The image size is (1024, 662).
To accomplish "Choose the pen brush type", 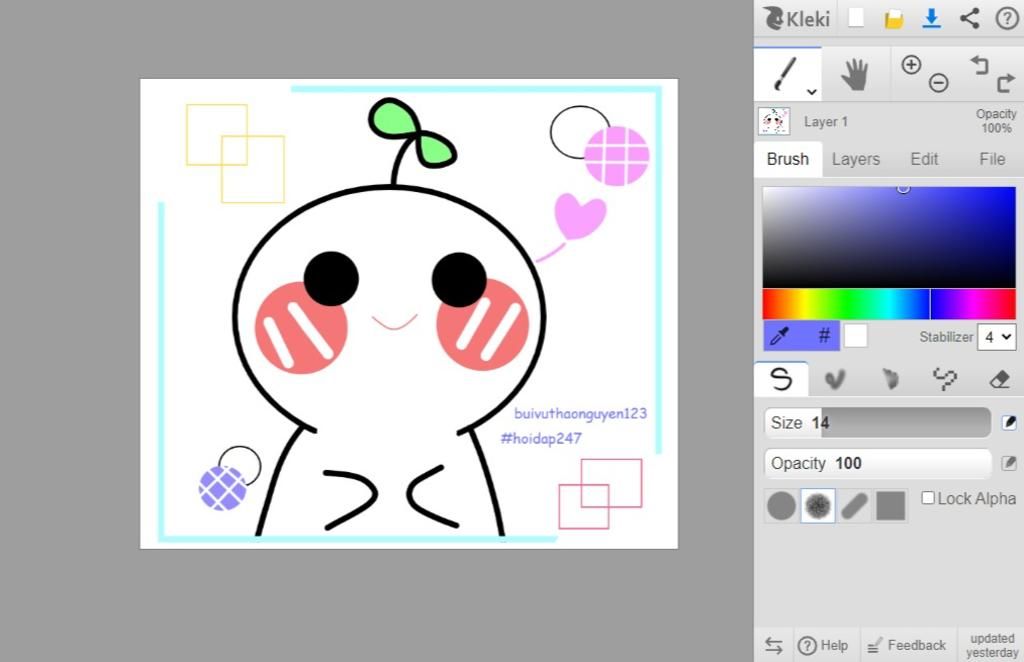I will click(x=781, y=379).
